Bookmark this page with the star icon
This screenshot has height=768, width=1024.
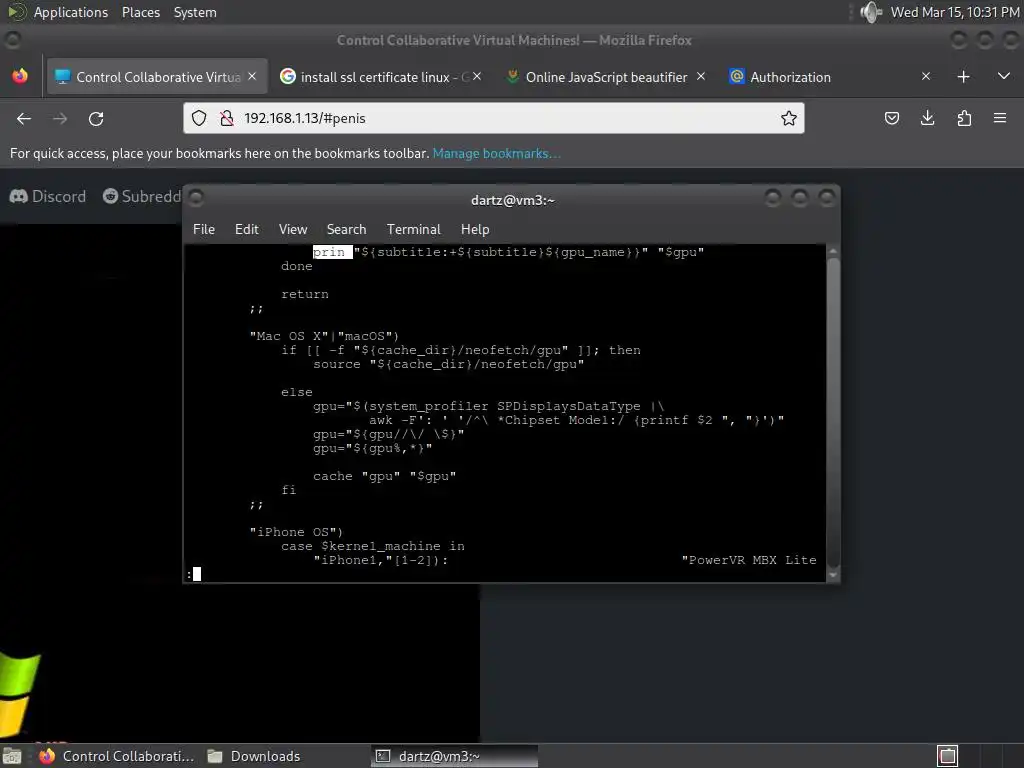click(788, 118)
